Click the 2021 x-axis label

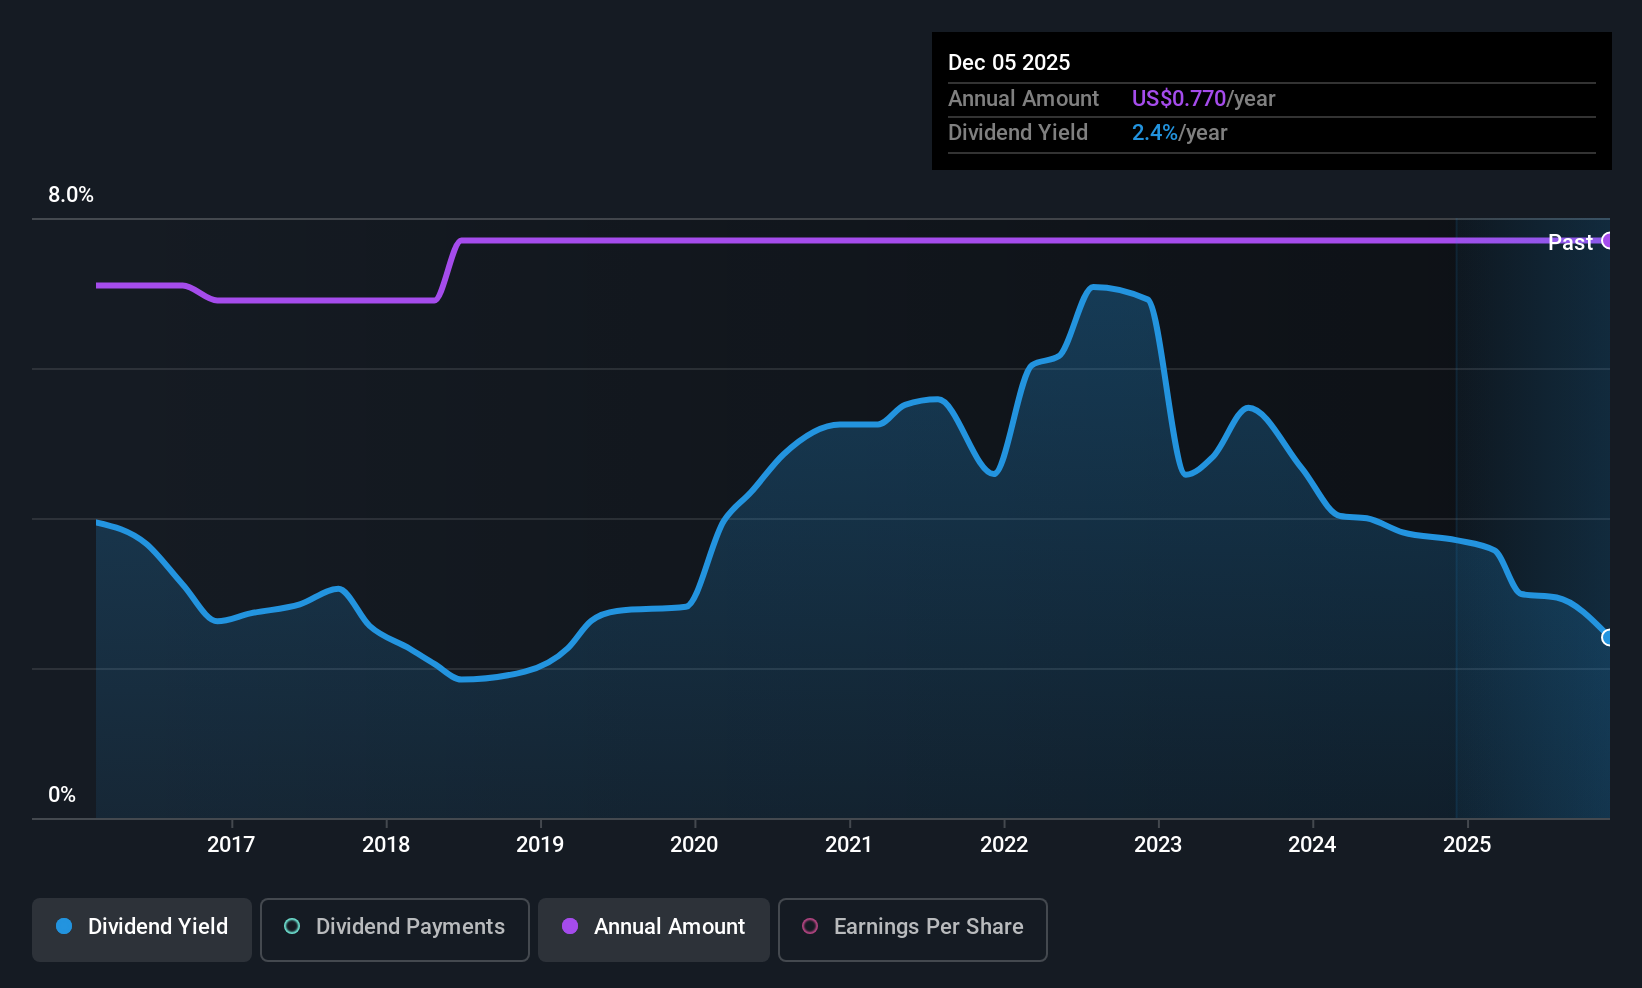849,845
